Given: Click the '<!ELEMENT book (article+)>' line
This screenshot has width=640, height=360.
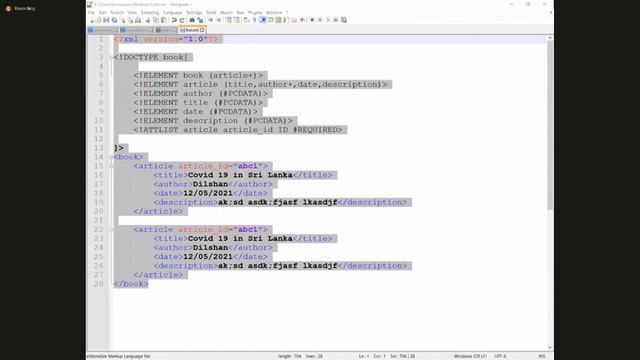Looking at the screenshot, I should click(198, 76).
